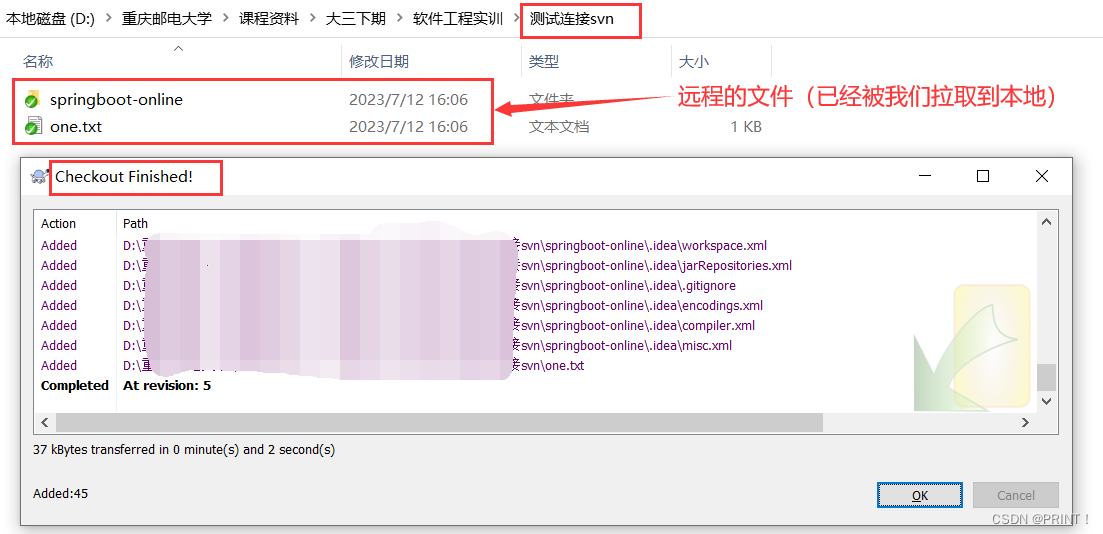Expand chevron after 本地磁盘 (D:)
The height and width of the screenshot is (534, 1103).
coord(108,19)
